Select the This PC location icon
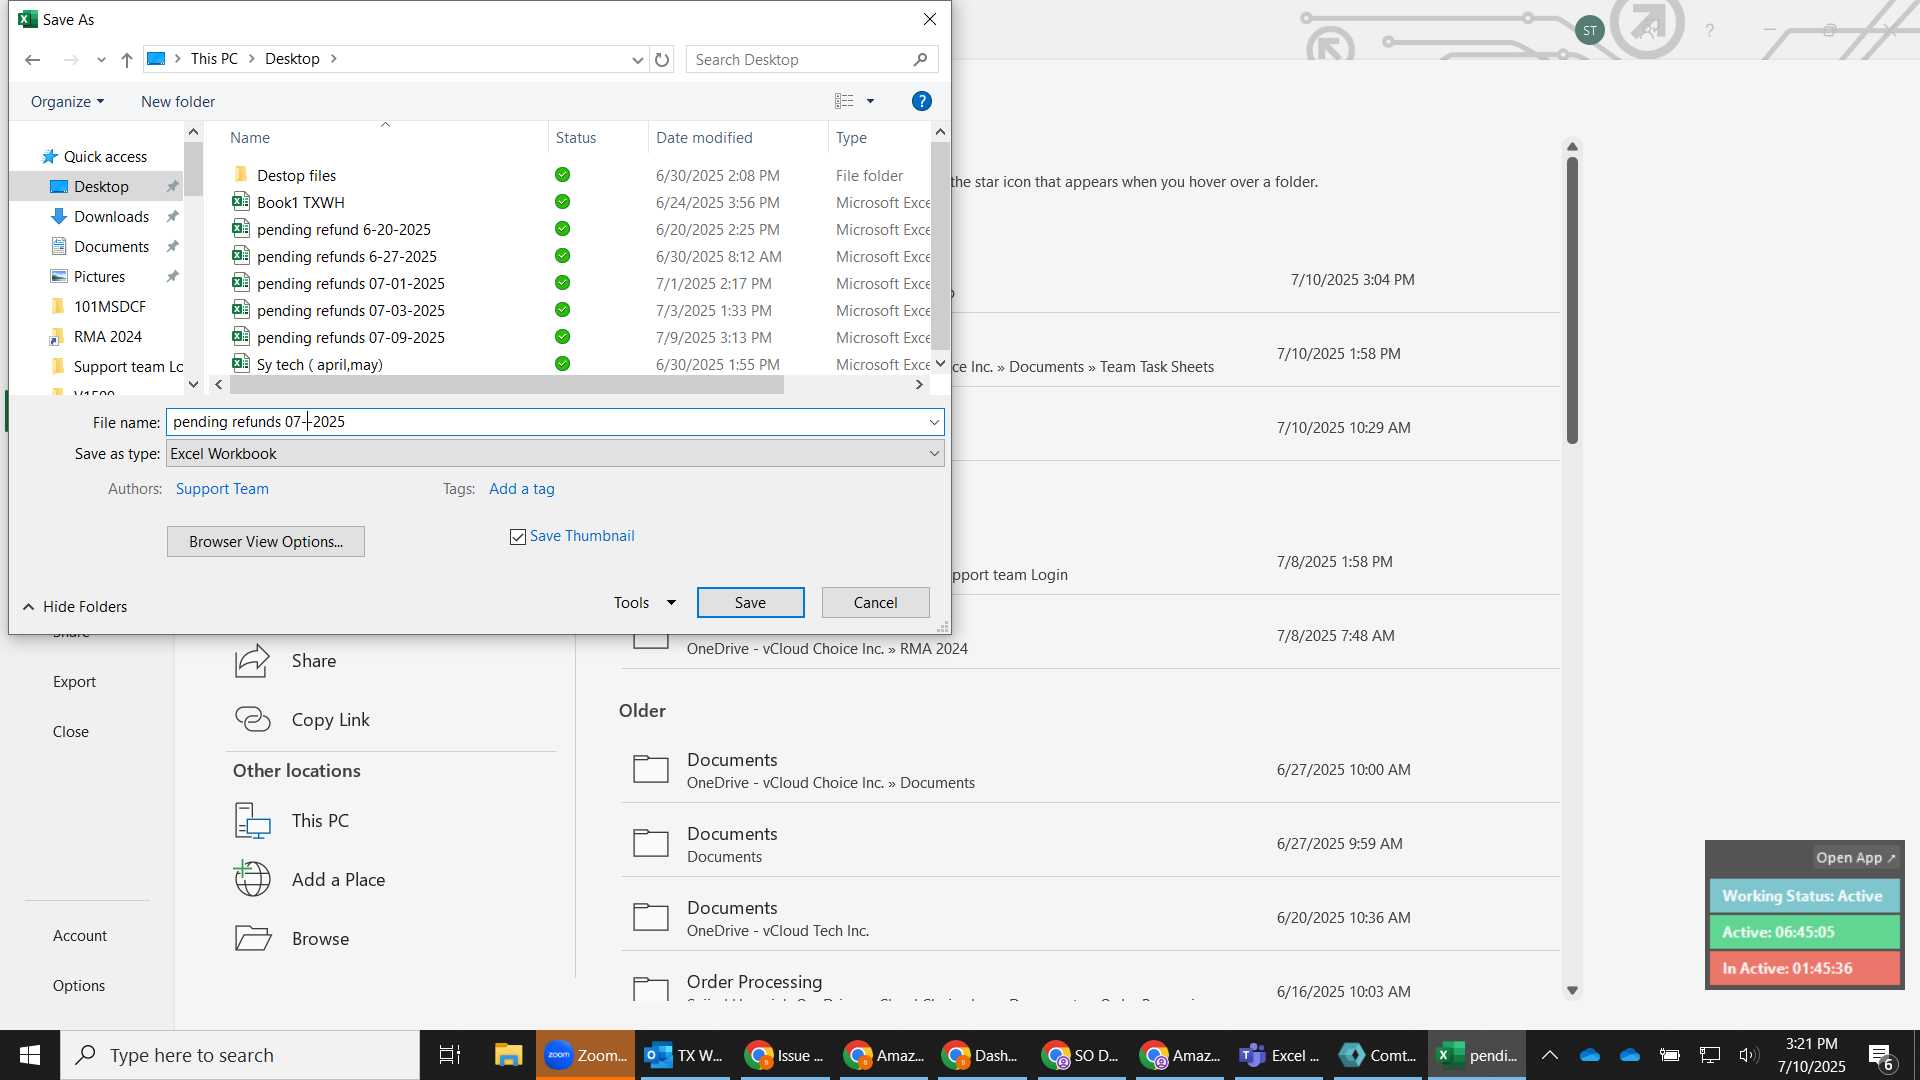This screenshot has width=1920, height=1080. pyautogui.click(x=253, y=820)
